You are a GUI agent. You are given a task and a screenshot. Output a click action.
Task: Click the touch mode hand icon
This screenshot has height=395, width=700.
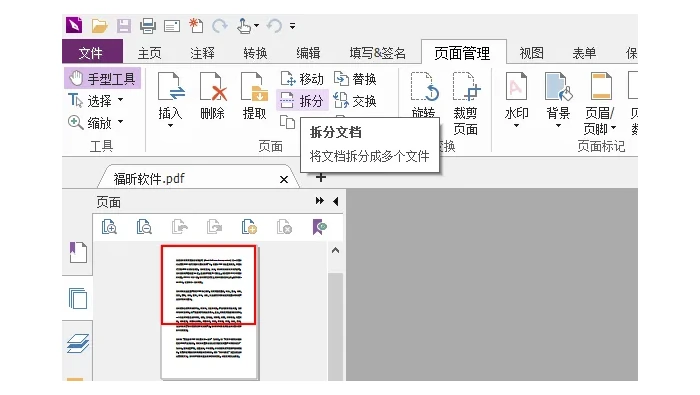click(244, 26)
